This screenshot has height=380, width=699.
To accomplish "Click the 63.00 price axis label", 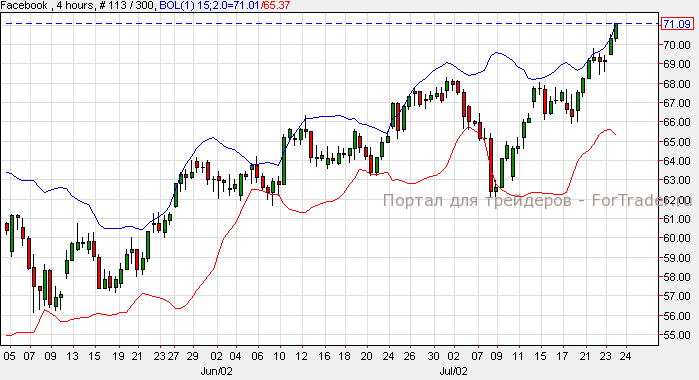I will pos(676,180).
